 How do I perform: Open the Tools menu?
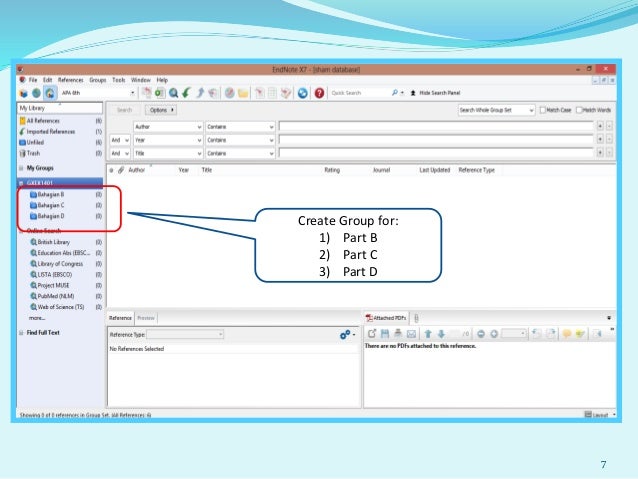click(x=119, y=80)
